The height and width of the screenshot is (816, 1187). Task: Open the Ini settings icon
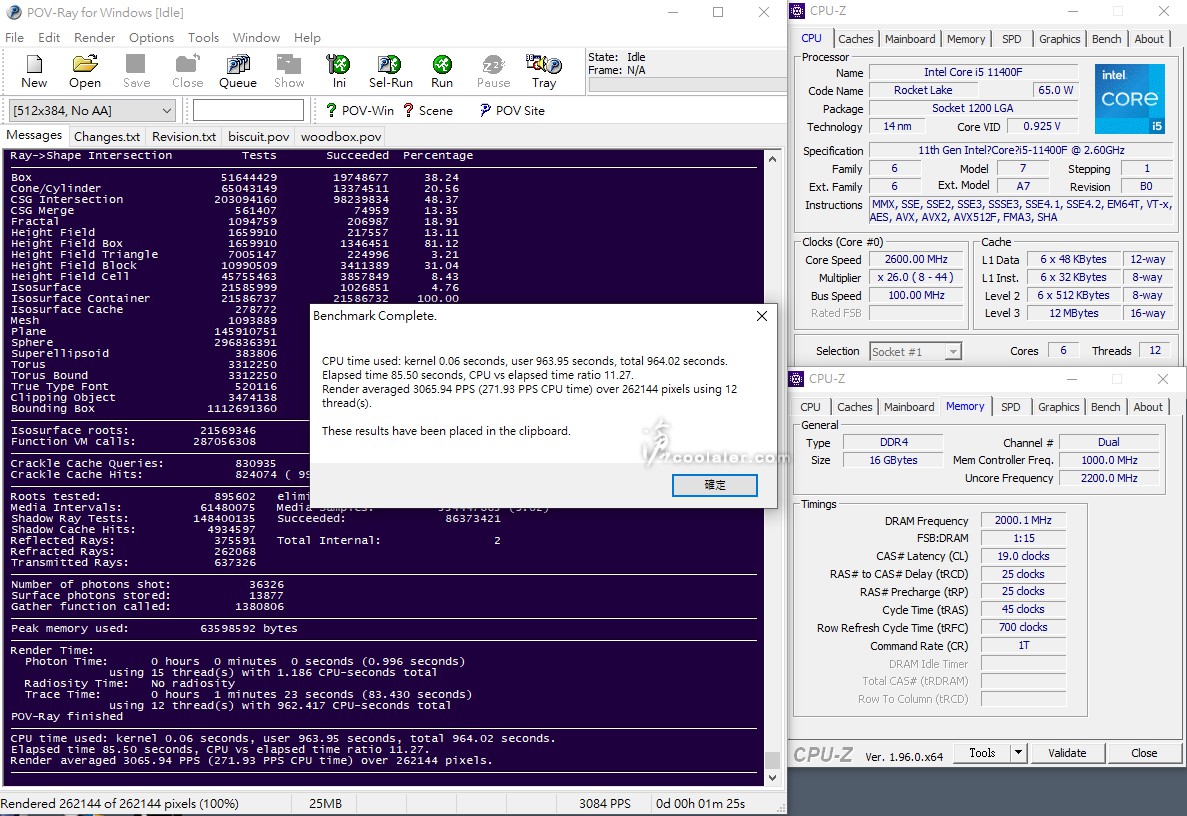click(338, 72)
